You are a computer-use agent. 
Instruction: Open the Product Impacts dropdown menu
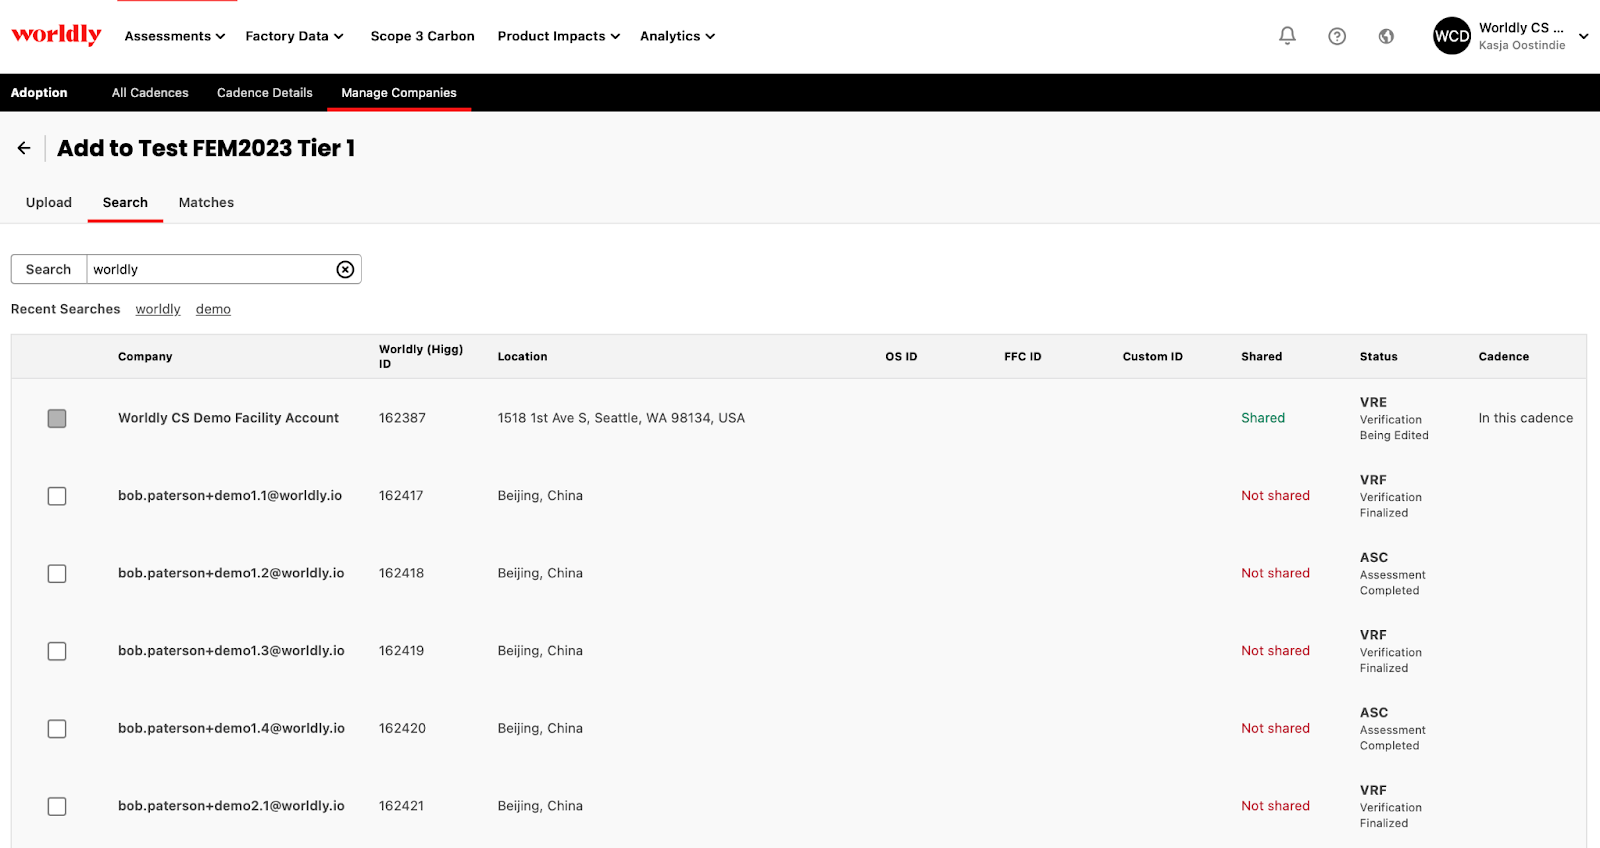559,36
